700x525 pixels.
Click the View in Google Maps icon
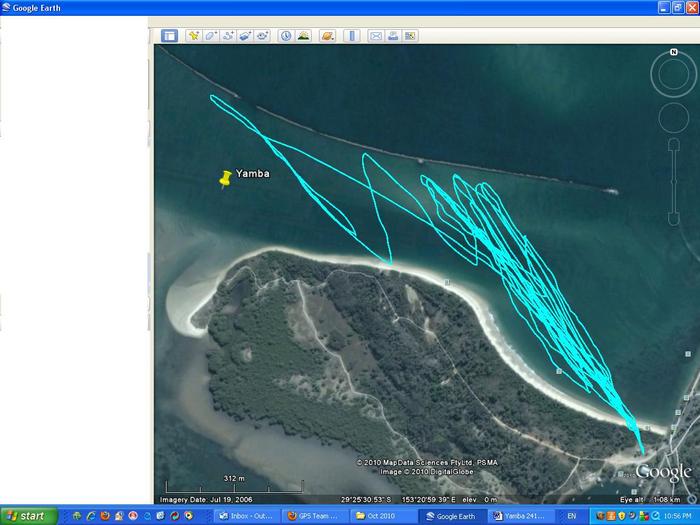(x=410, y=35)
